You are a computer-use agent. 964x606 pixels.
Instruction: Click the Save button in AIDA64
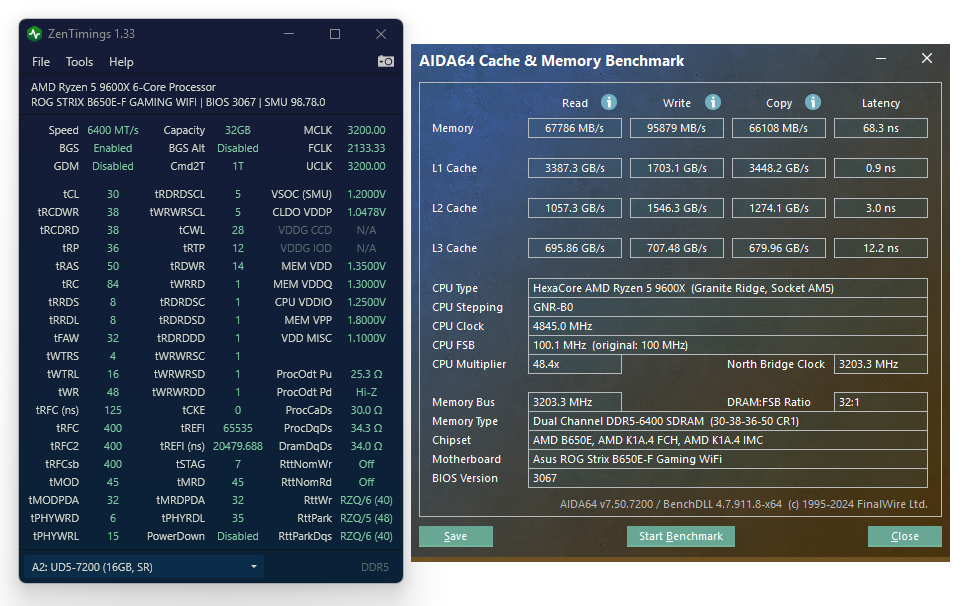click(x=456, y=536)
